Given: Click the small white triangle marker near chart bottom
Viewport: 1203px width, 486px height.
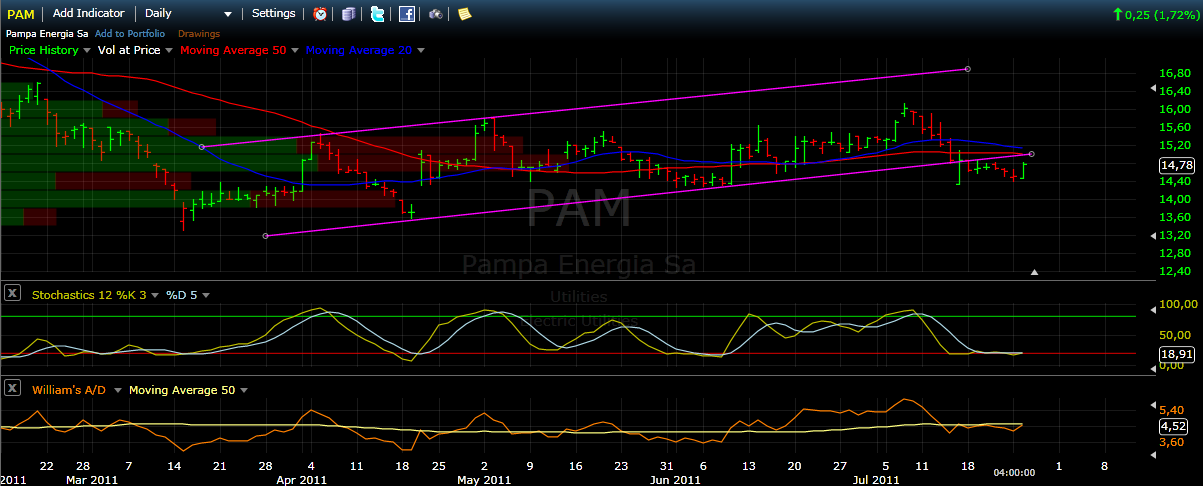Looking at the screenshot, I should point(1035,271).
